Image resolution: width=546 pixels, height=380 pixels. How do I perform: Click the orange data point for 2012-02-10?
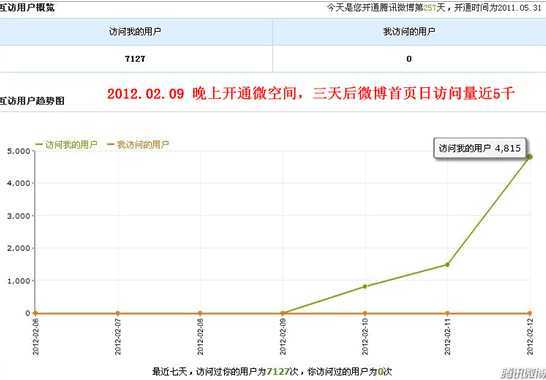click(365, 313)
